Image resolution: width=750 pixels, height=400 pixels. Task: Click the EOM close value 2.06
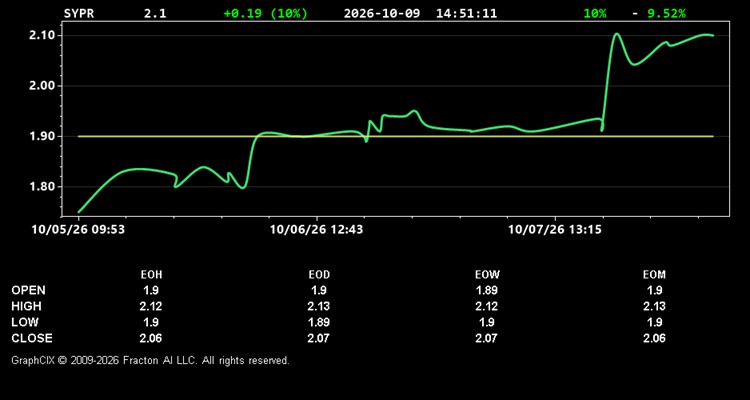[x=655, y=338]
